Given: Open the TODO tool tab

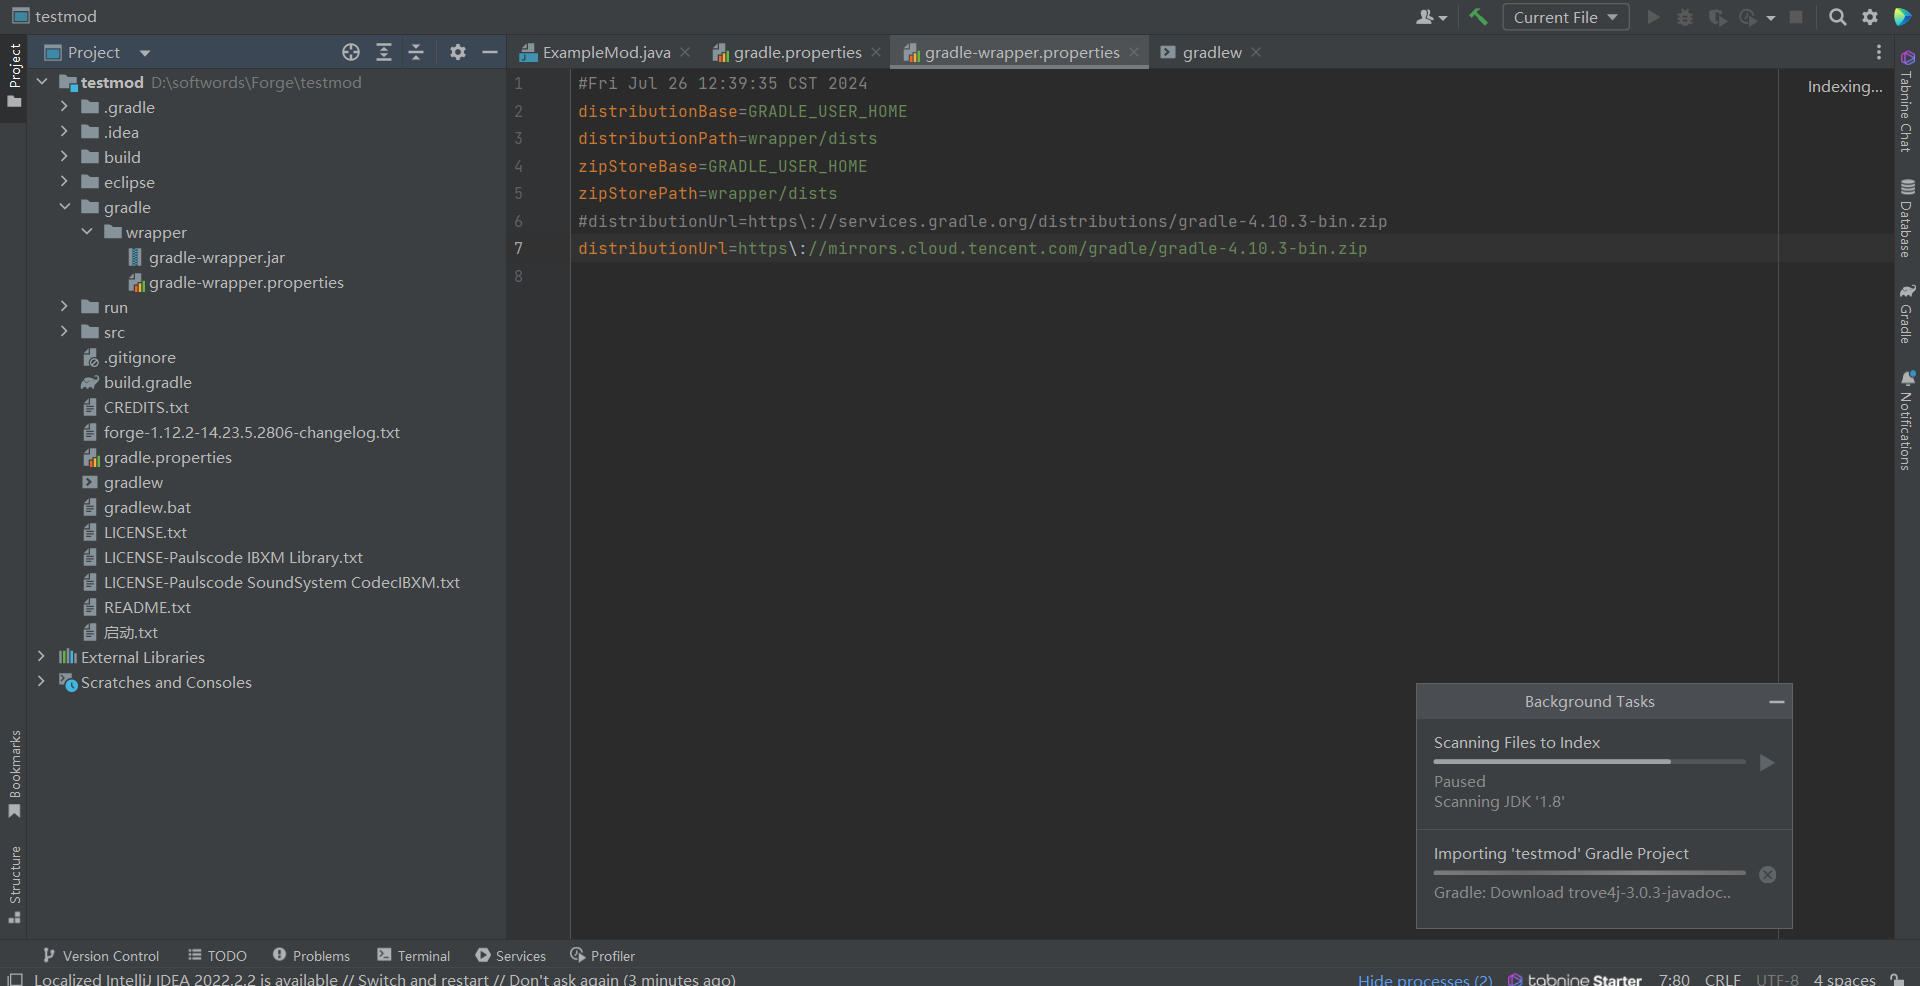Looking at the screenshot, I should point(217,956).
